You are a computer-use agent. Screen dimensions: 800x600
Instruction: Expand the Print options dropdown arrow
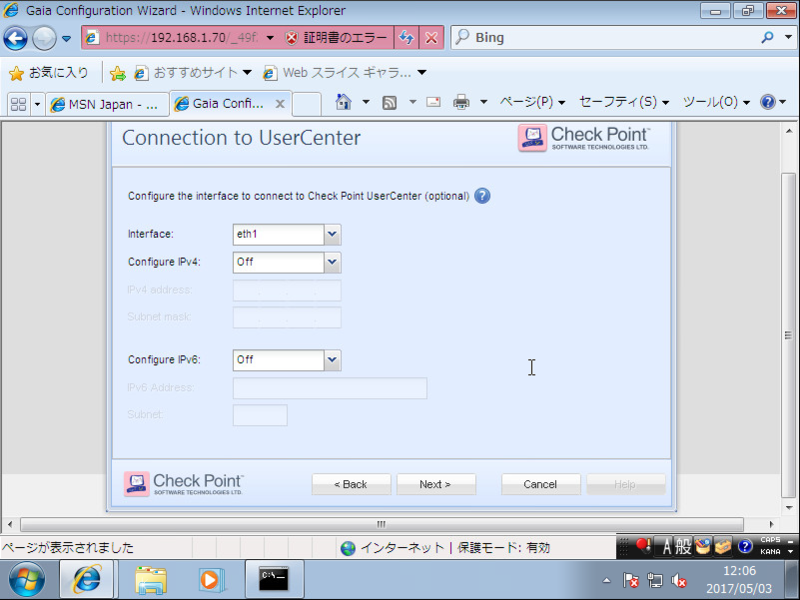pos(483,102)
